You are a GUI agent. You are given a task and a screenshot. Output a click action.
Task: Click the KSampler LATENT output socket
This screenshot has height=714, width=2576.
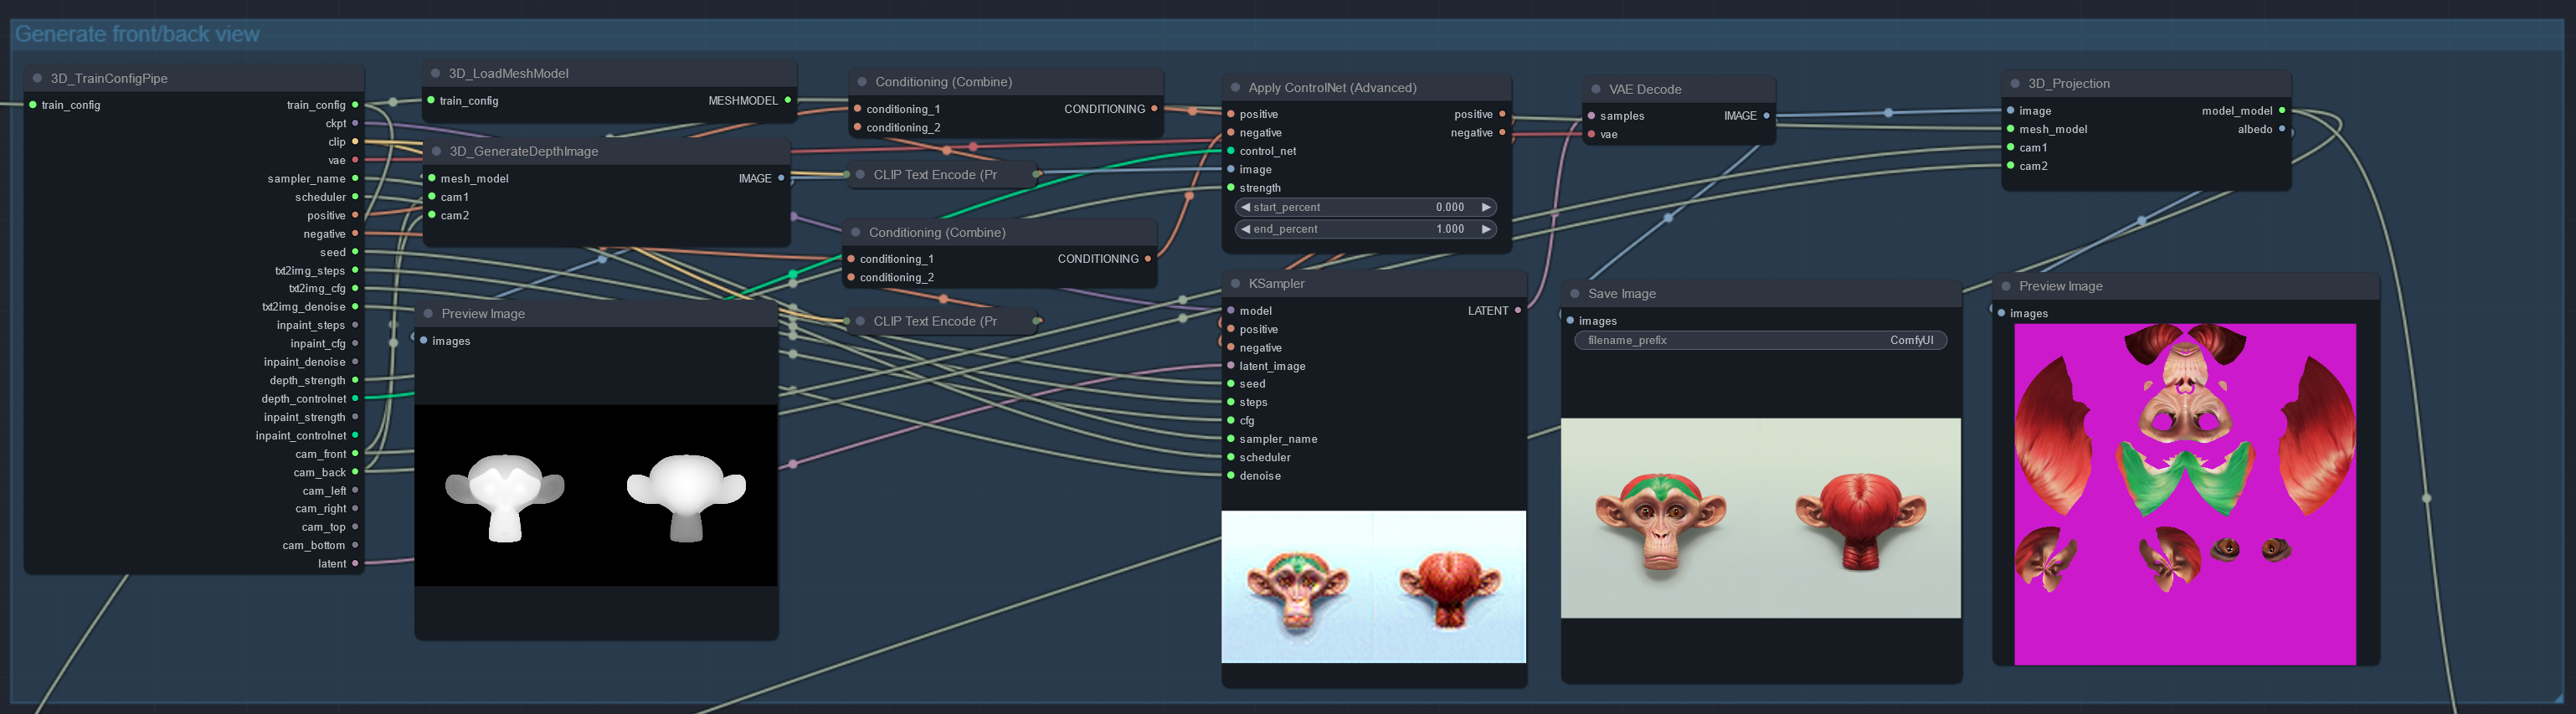[x=1517, y=311]
